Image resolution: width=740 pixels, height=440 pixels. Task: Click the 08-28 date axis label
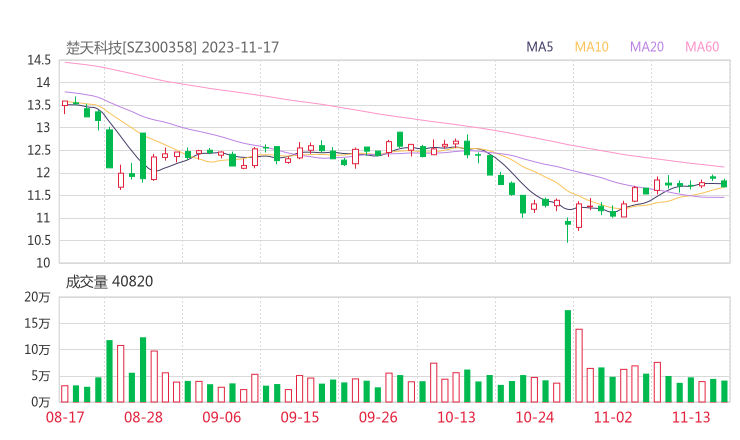point(143,417)
